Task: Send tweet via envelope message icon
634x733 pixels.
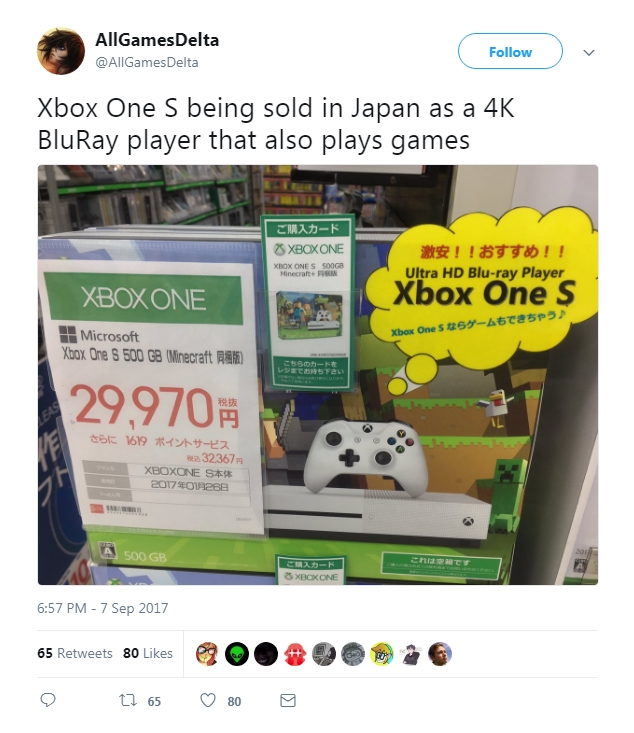Action: tap(288, 700)
